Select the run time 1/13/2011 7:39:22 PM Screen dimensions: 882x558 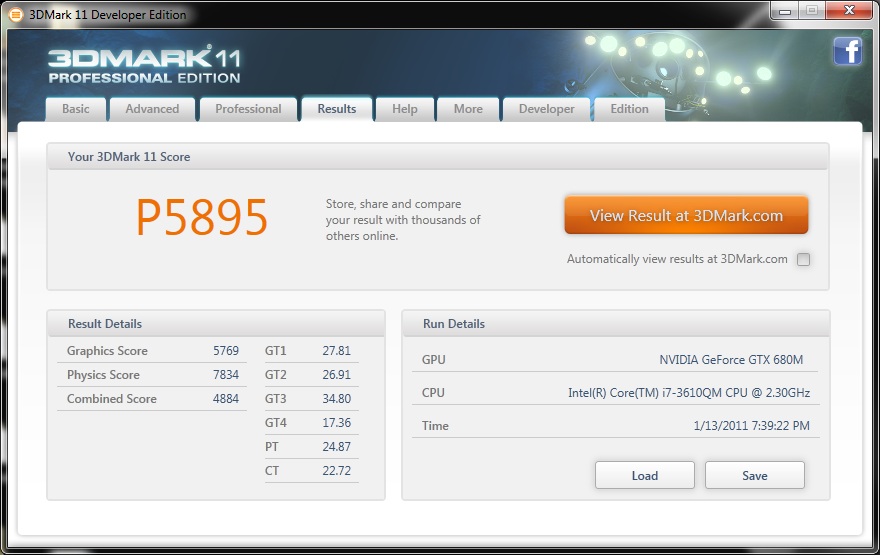(752, 426)
